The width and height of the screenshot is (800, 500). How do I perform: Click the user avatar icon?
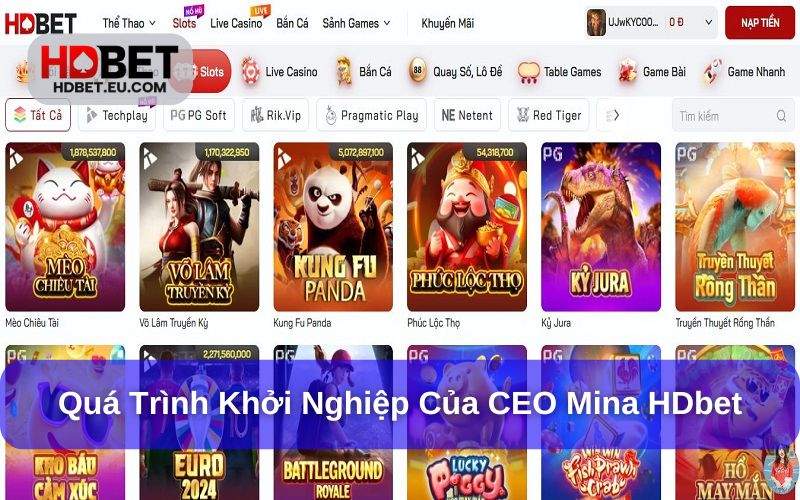tap(596, 22)
